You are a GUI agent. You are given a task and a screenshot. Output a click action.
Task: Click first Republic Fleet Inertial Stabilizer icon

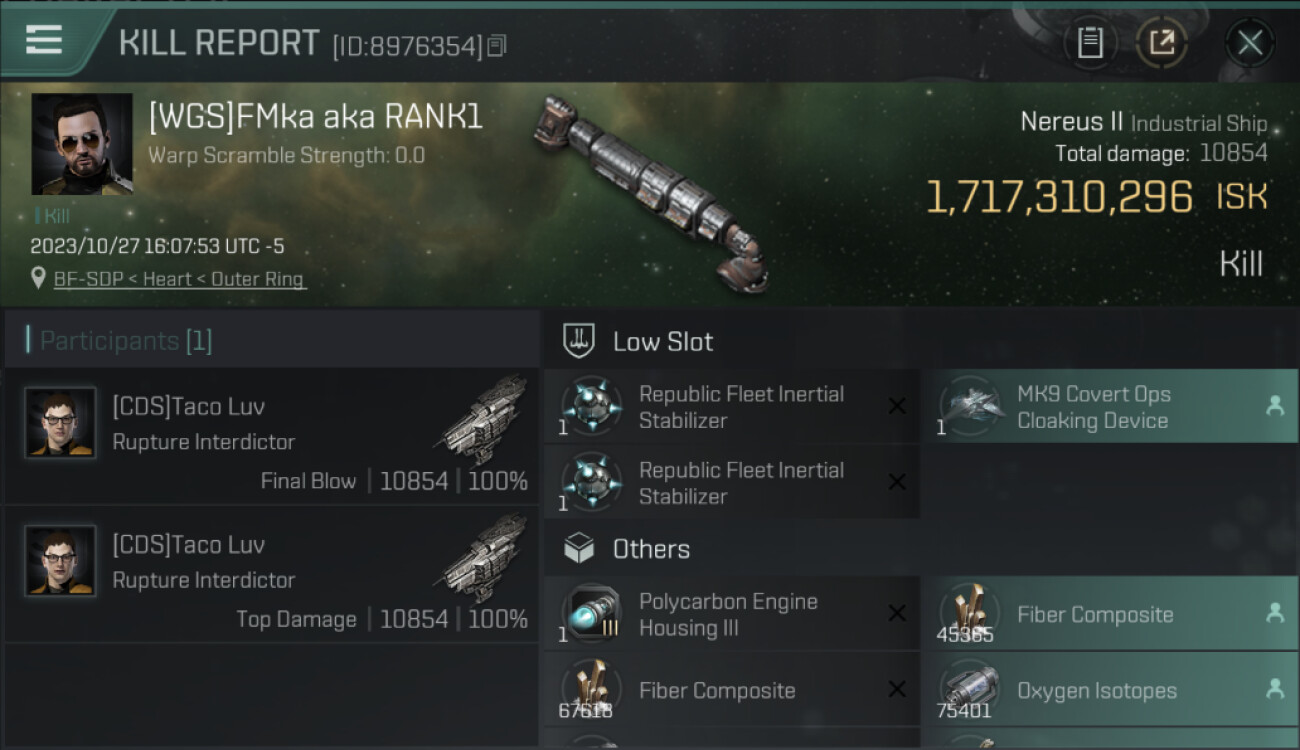tap(591, 405)
